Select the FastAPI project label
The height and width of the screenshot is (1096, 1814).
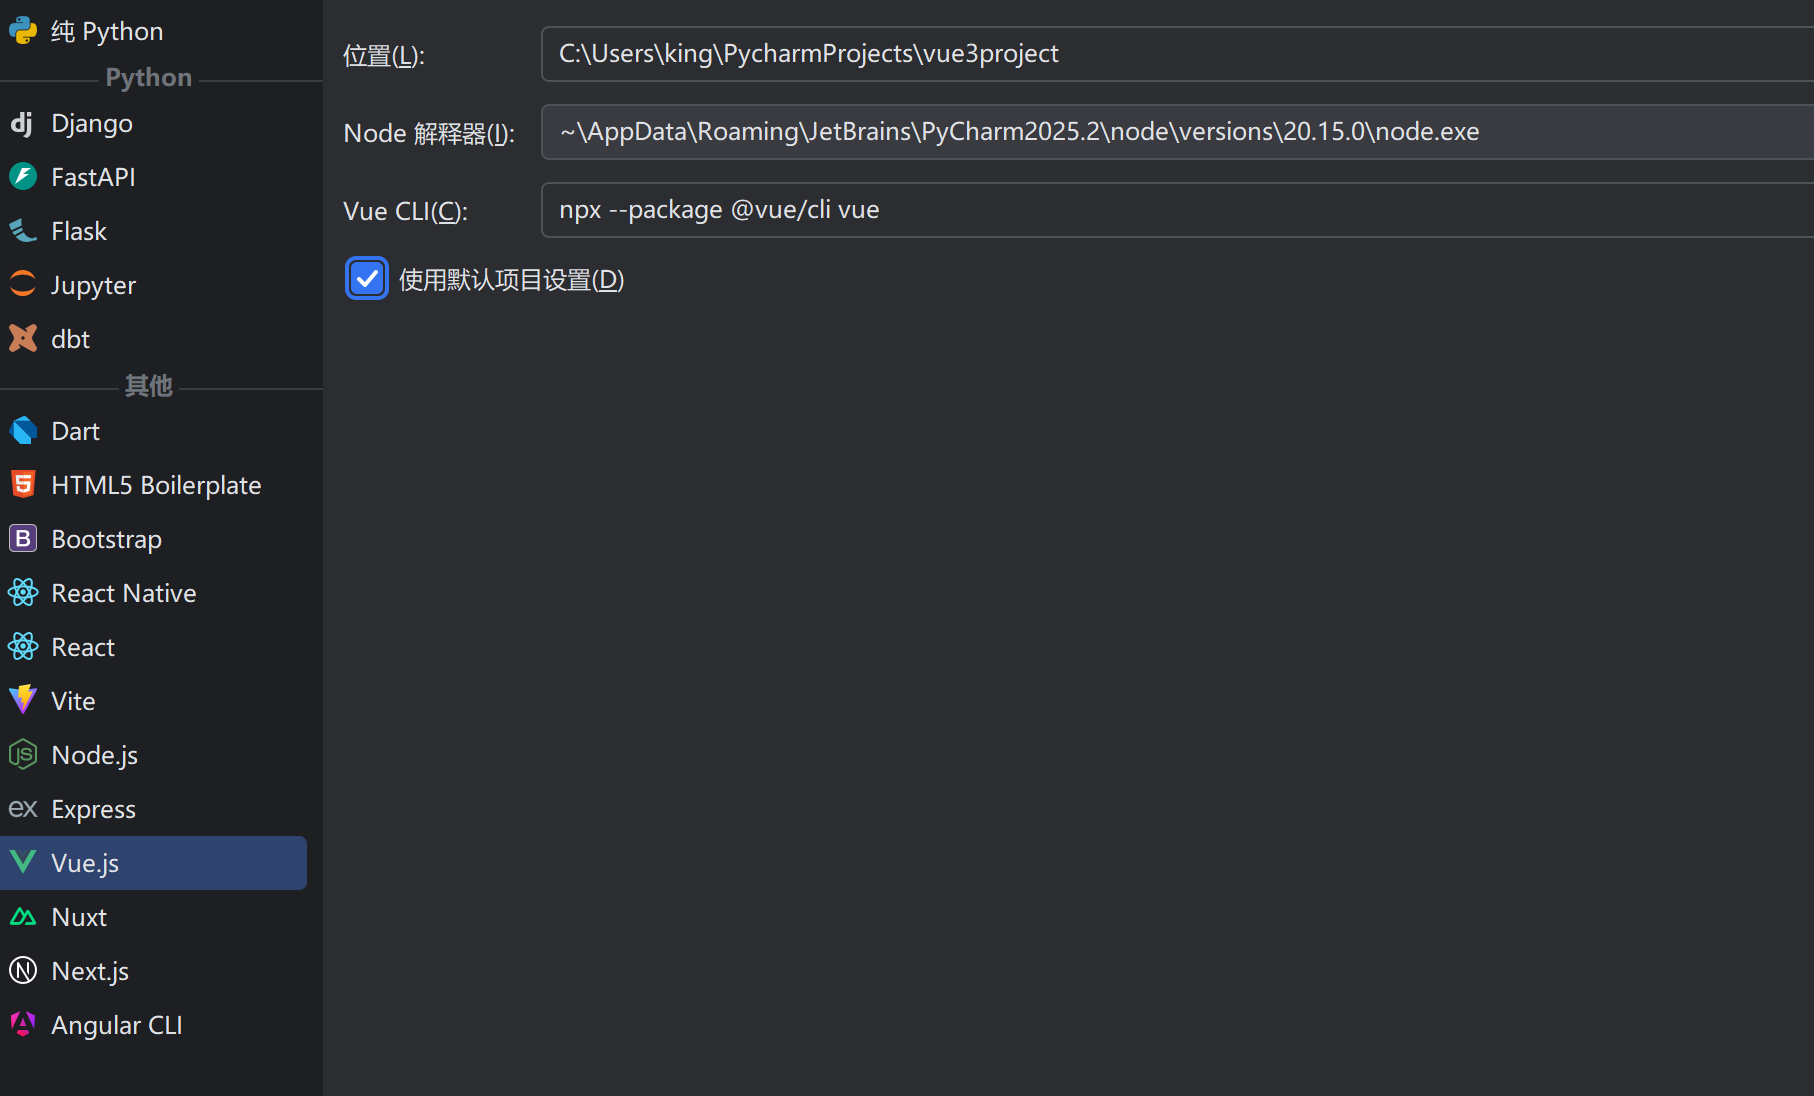(93, 177)
